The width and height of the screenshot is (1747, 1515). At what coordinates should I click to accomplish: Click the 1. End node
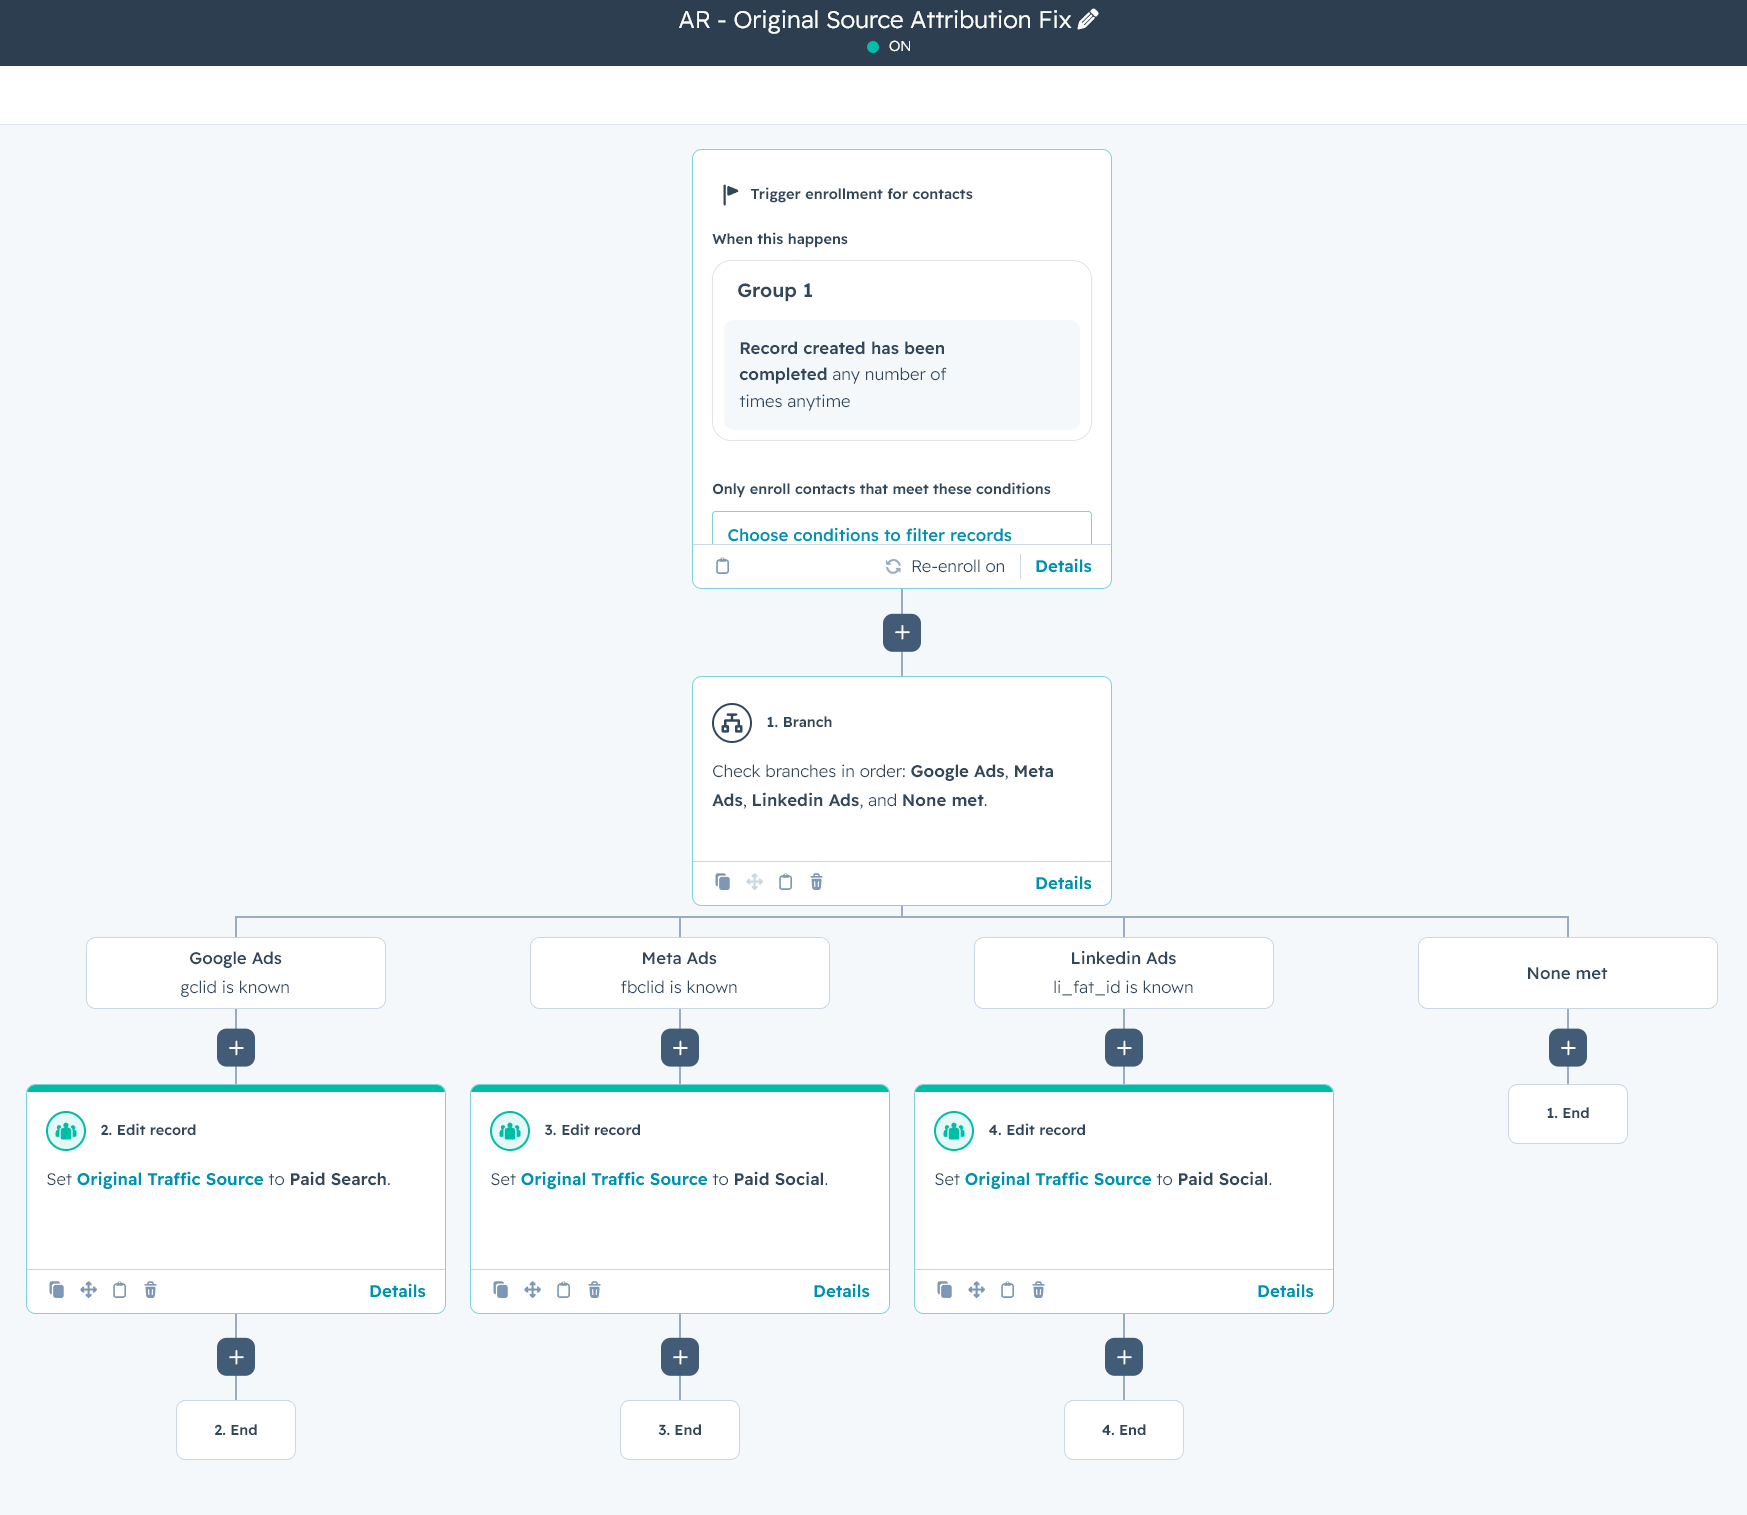pyautogui.click(x=1568, y=1114)
